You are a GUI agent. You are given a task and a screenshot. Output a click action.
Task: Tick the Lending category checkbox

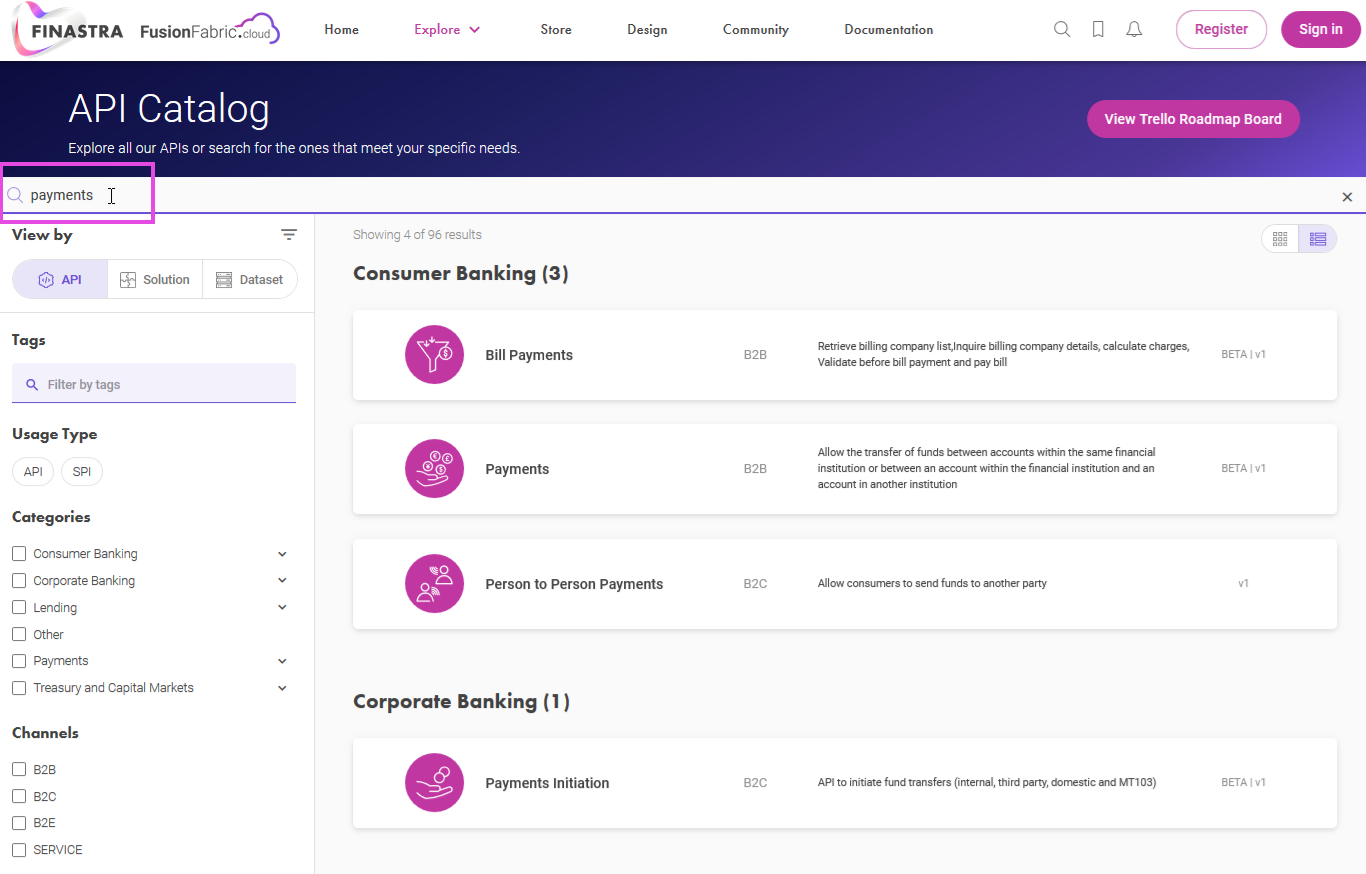coord(19,608)
